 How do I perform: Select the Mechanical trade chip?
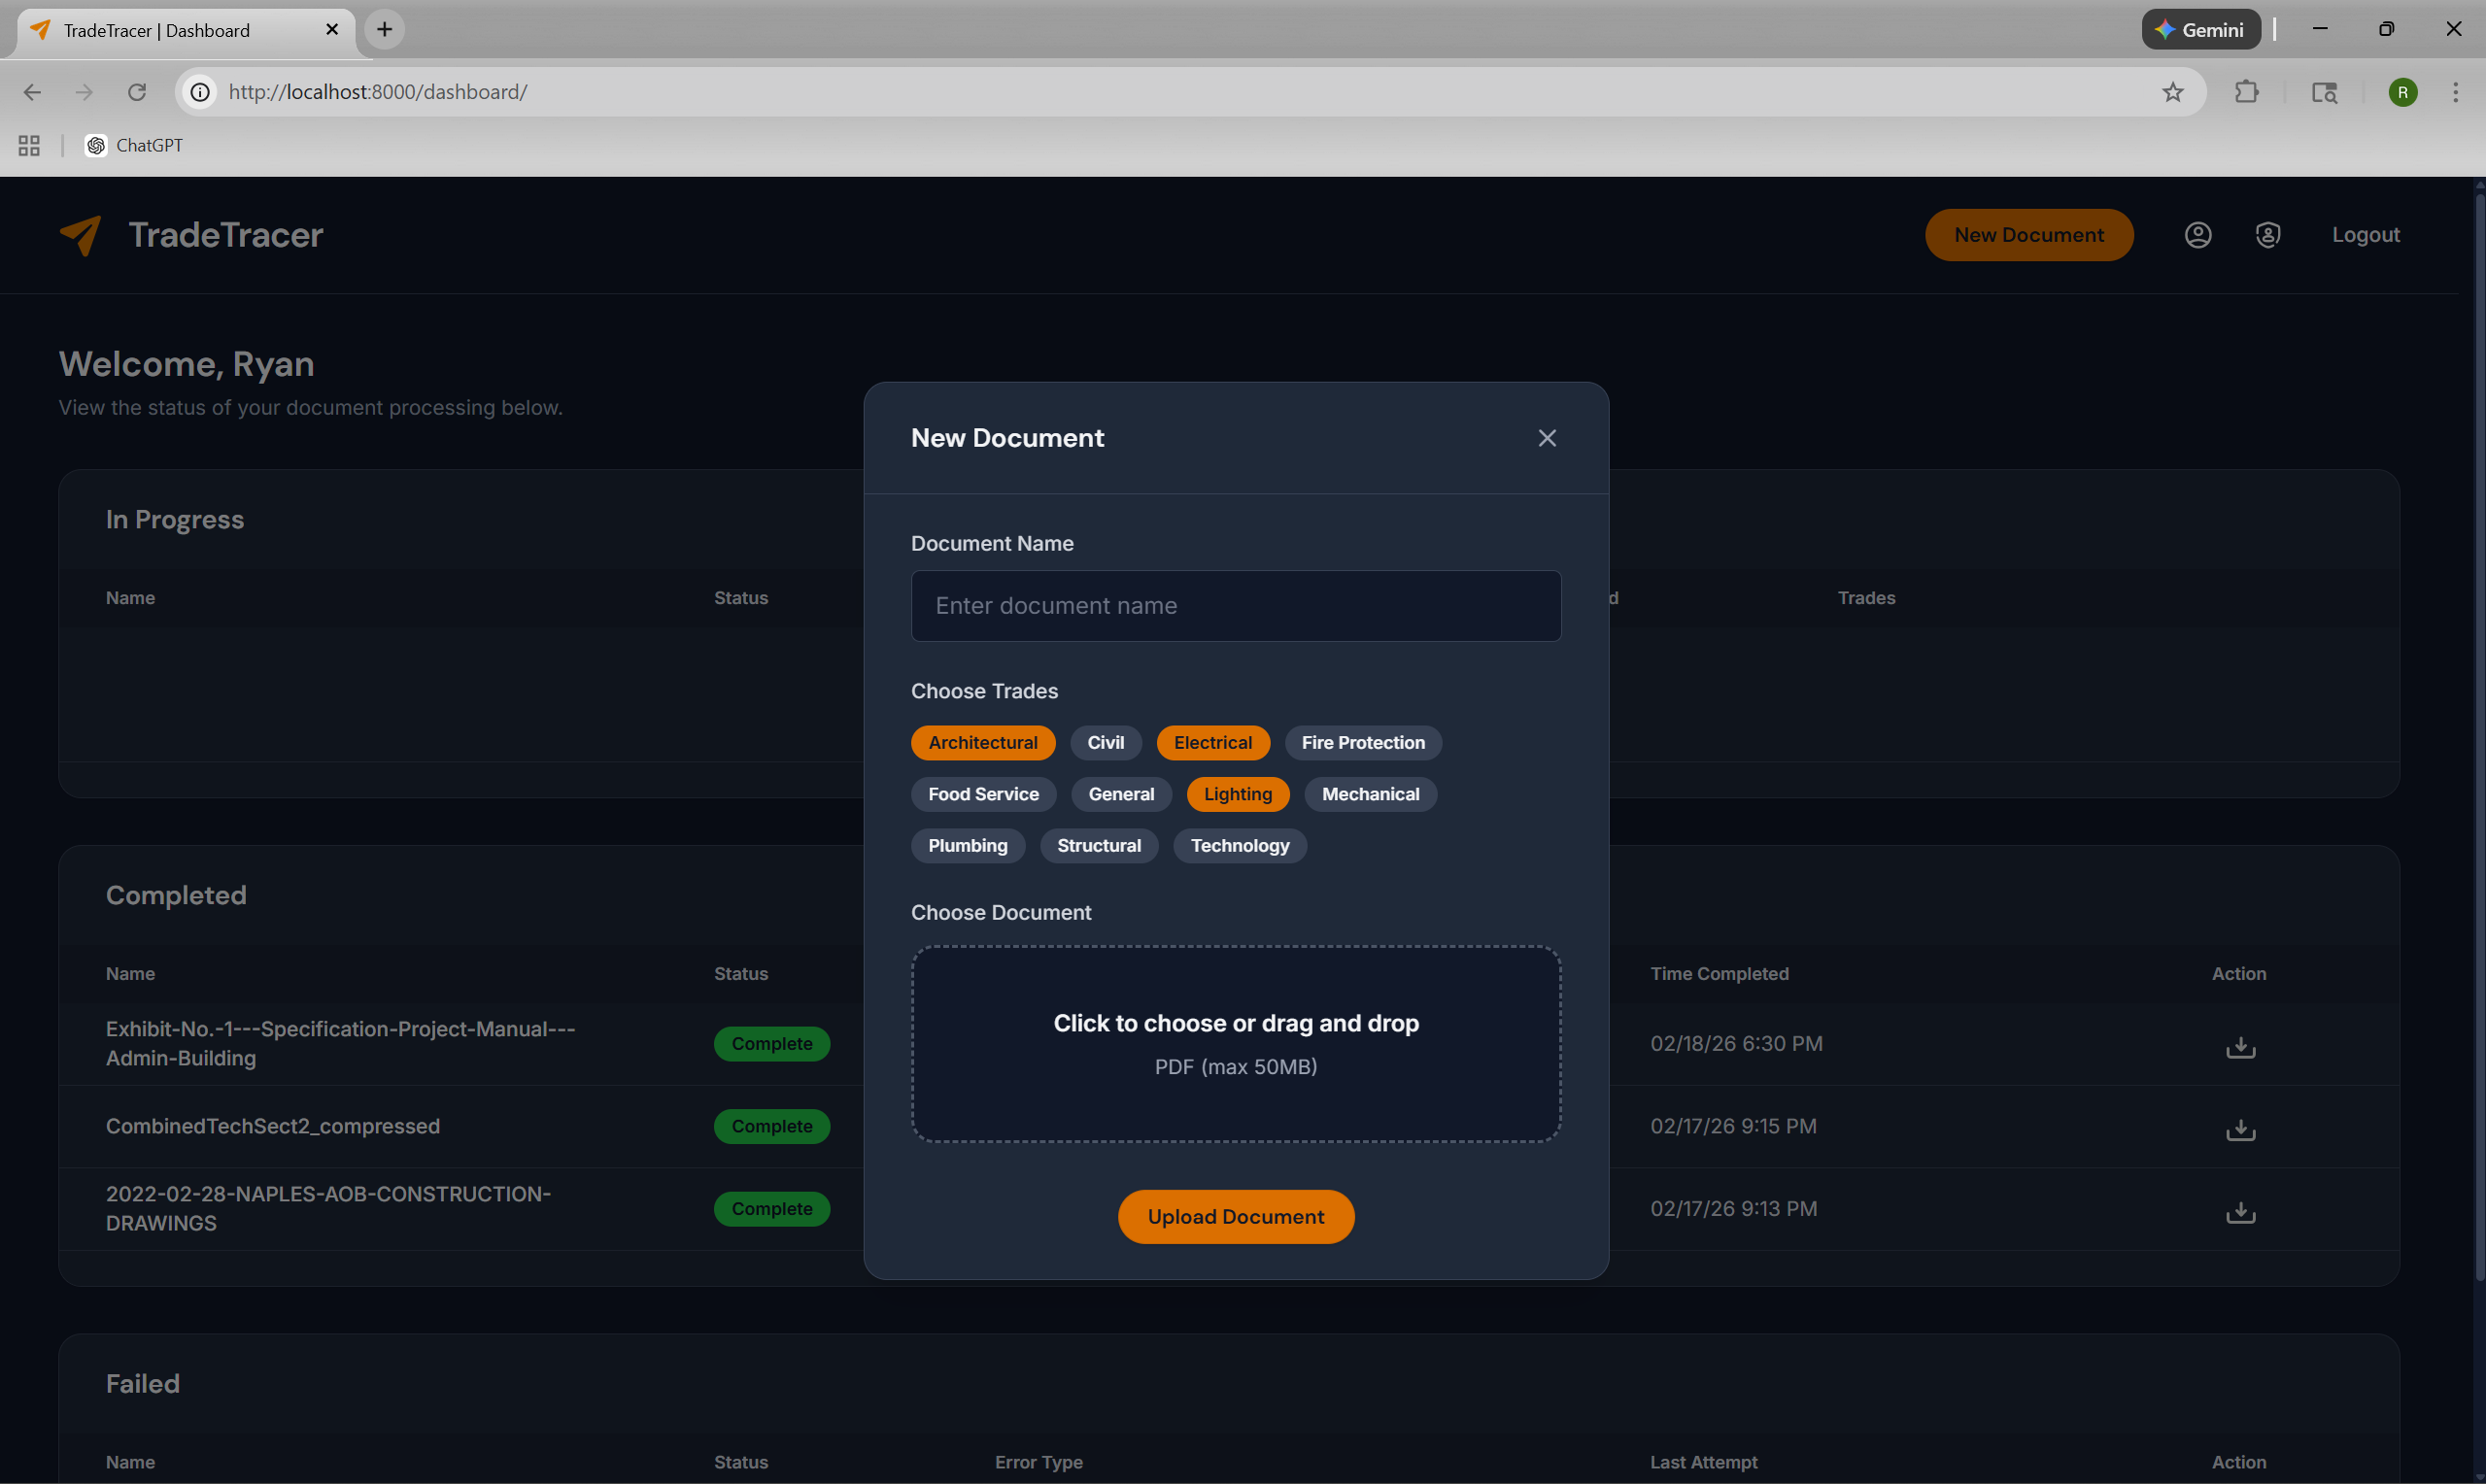coord(1370,794)
